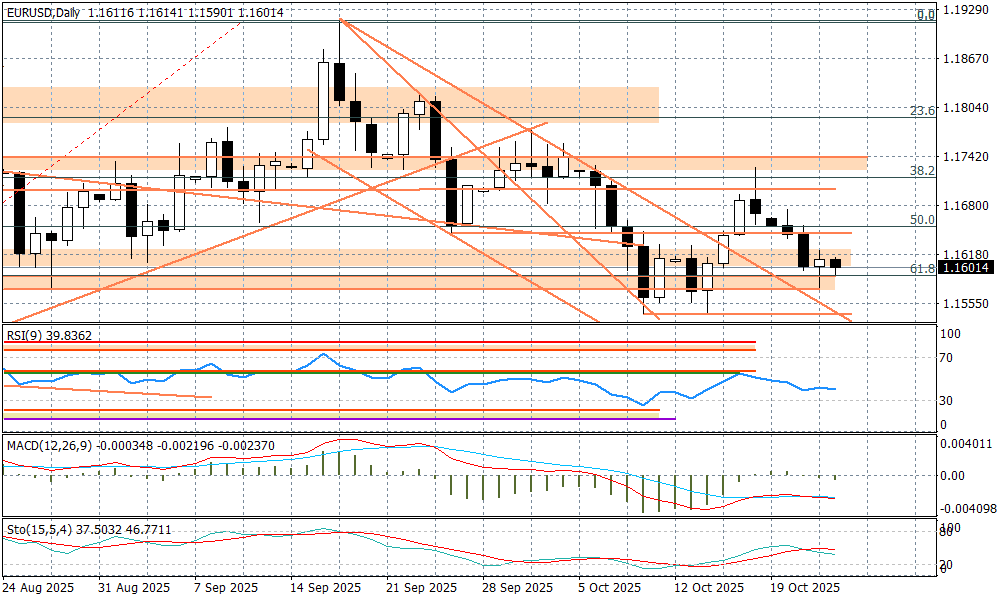Viewport: 1000px width, 600px height.
Task: Select the 61.8 Fibonacci level label
Action: [923, 269]
